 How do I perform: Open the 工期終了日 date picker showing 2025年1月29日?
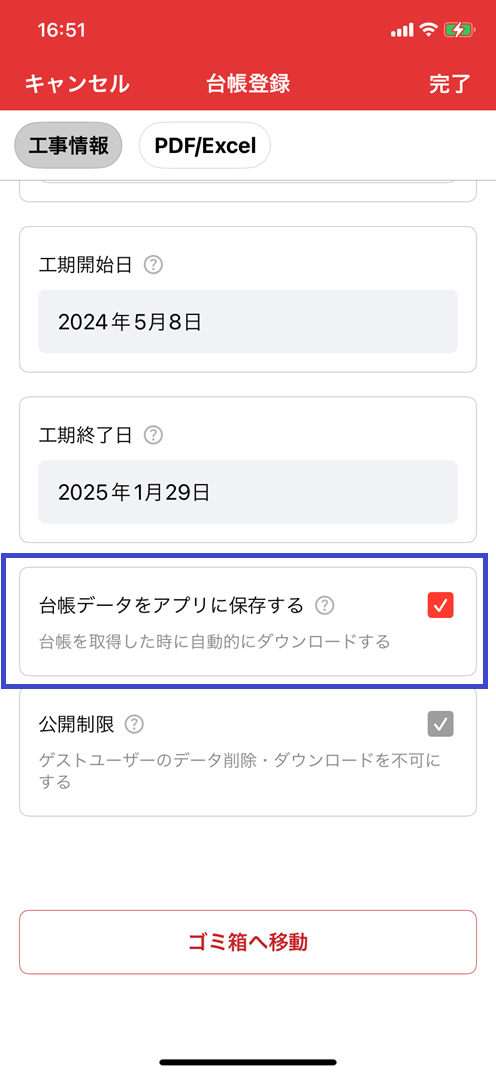click(x=248, y=492)
